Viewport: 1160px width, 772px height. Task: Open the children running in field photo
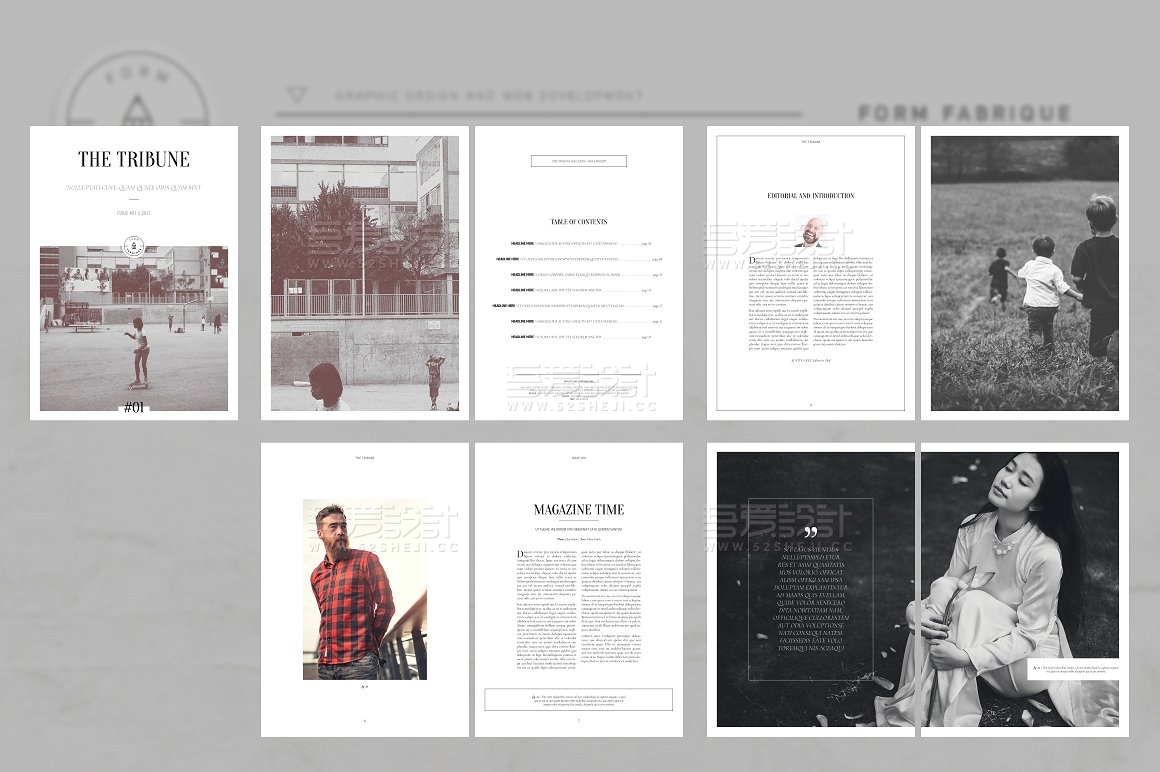pos(1024,272)
